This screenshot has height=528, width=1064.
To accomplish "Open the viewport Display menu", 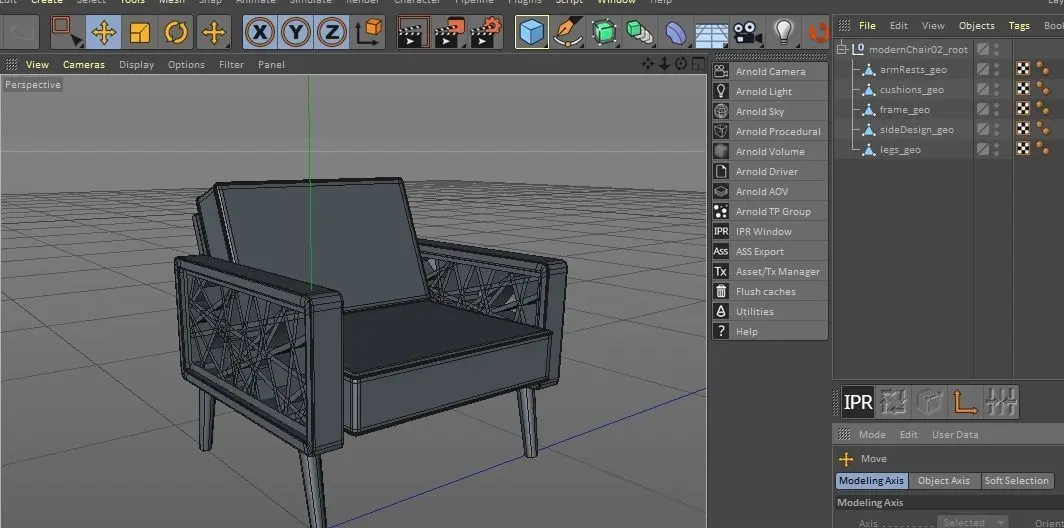I will pyautogui.click(x=136, y=64).
